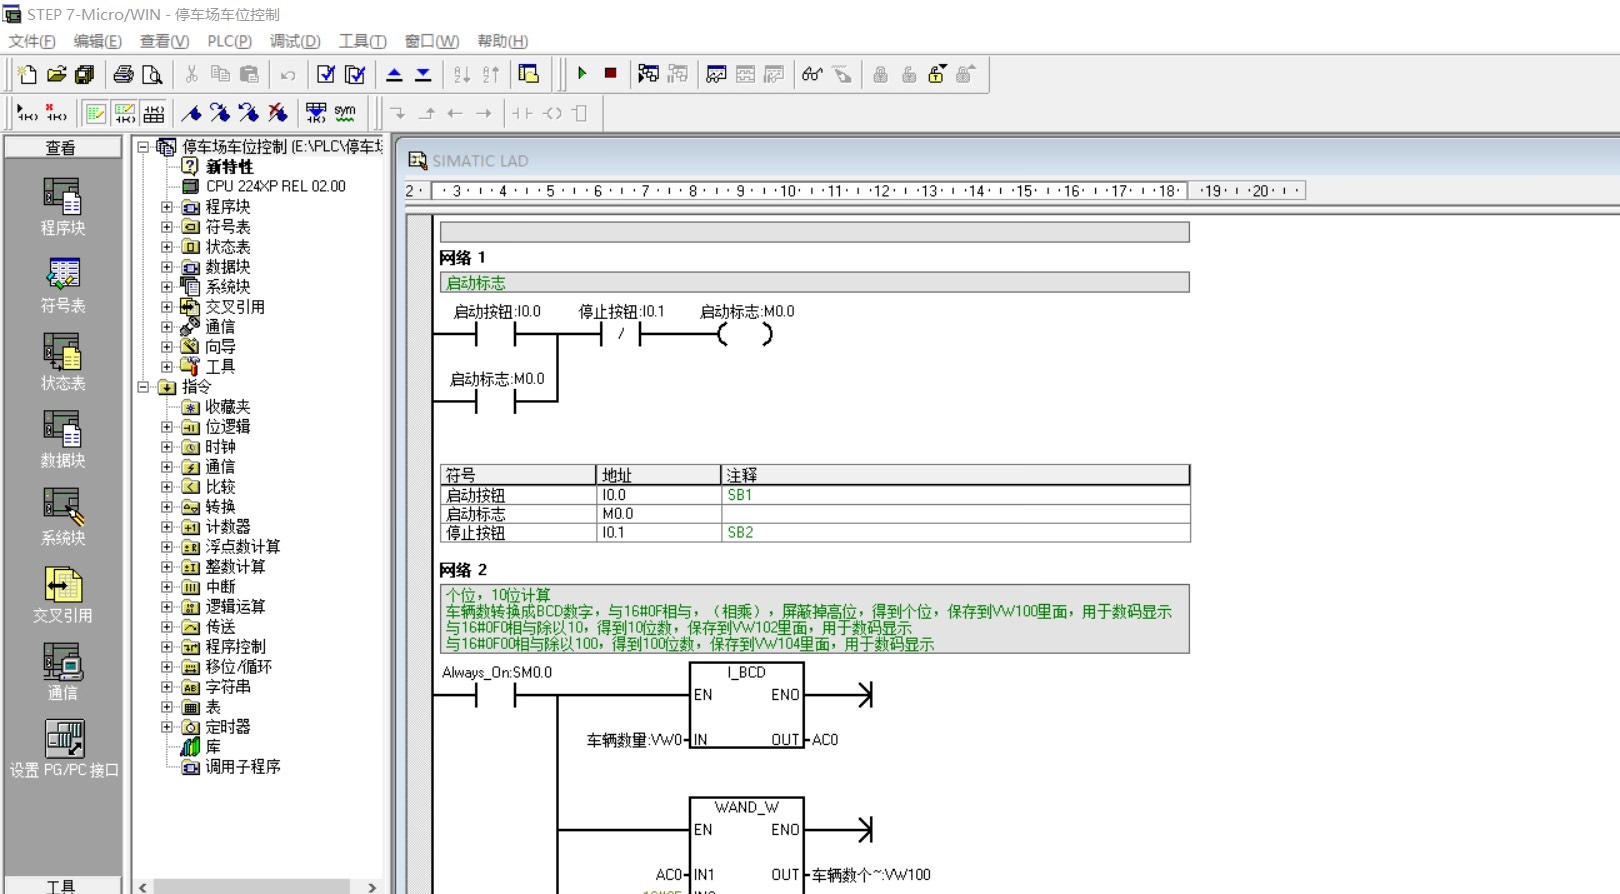Compile all blocks icon
The height and width of the screenshot is (894, 1620).
pyautogui.click(x=355, y=74)
